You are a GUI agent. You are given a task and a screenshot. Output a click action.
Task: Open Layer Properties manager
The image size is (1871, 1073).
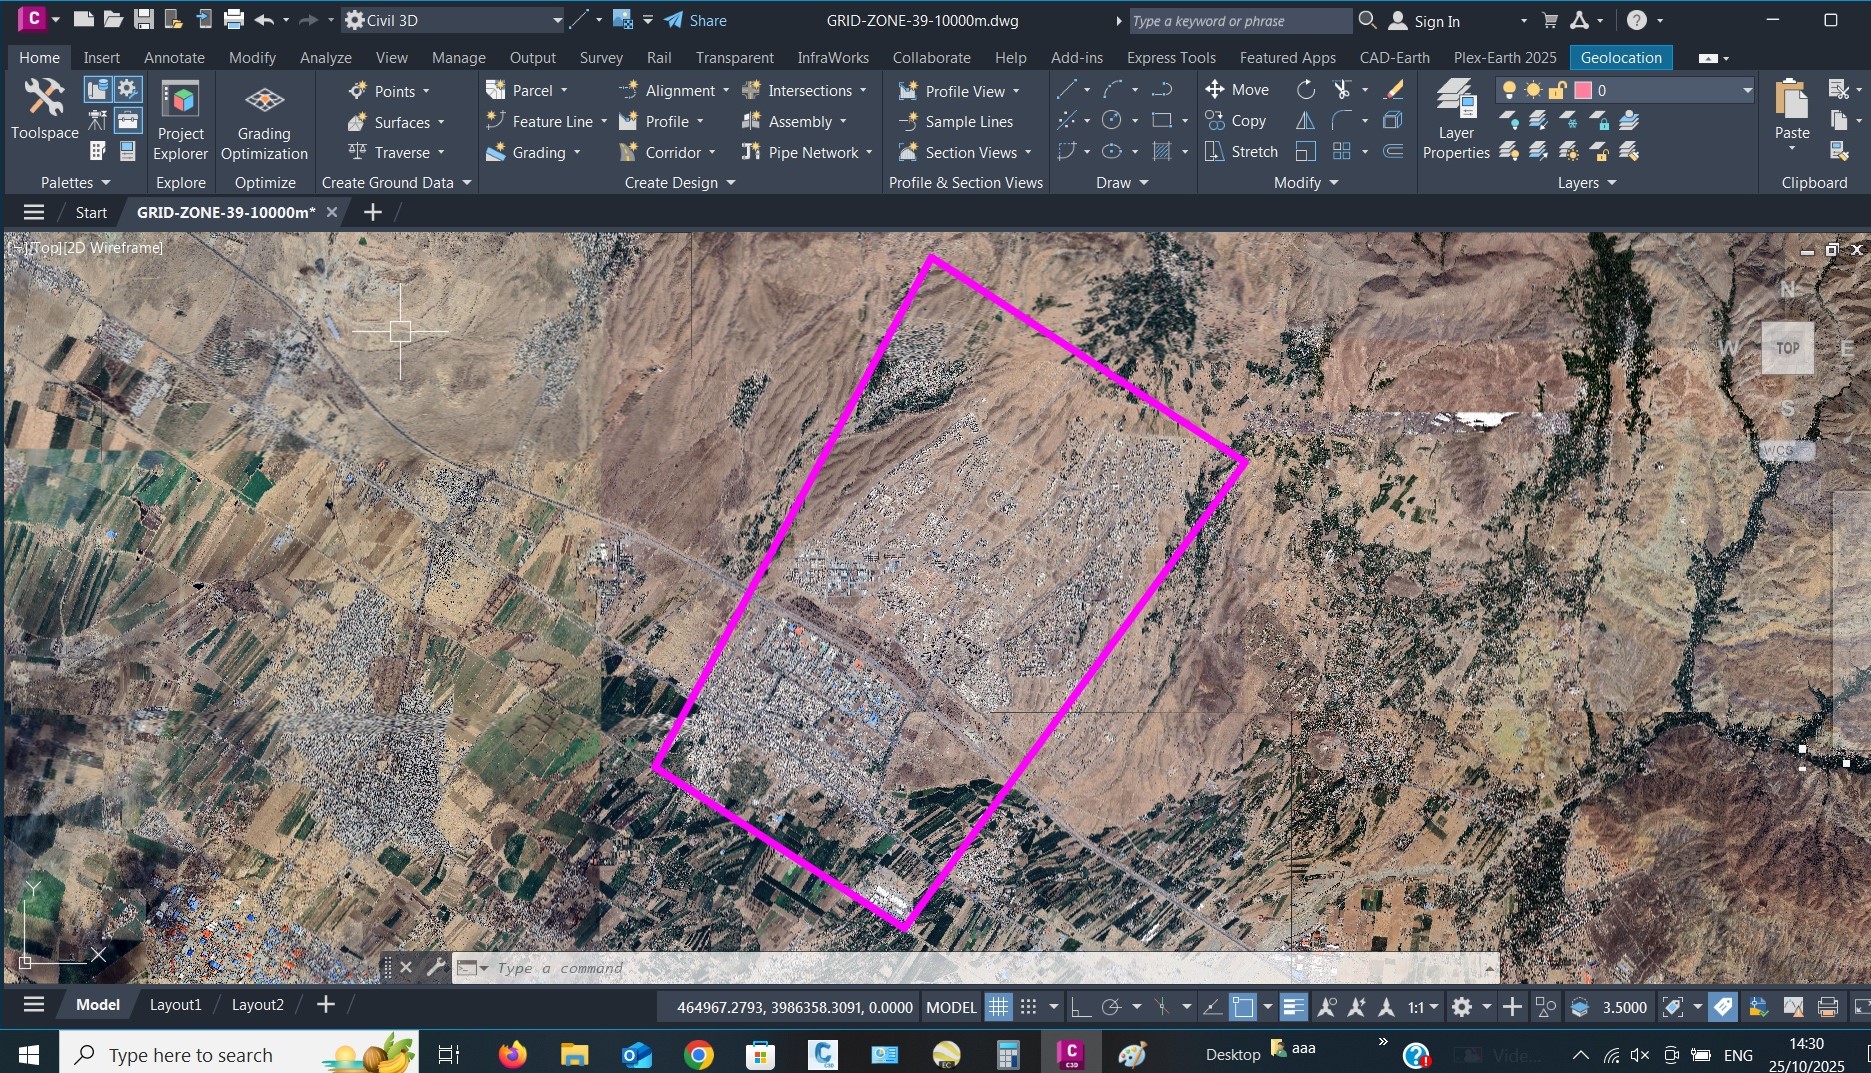coord(1456,120)
